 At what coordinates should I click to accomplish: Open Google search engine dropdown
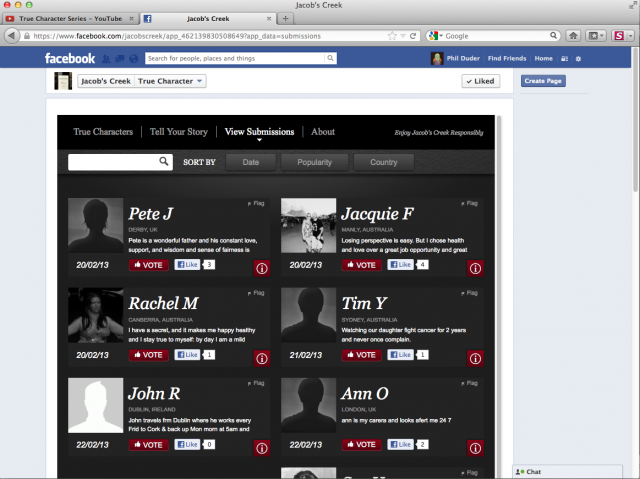pyautogui.click(x=436, y=35)
